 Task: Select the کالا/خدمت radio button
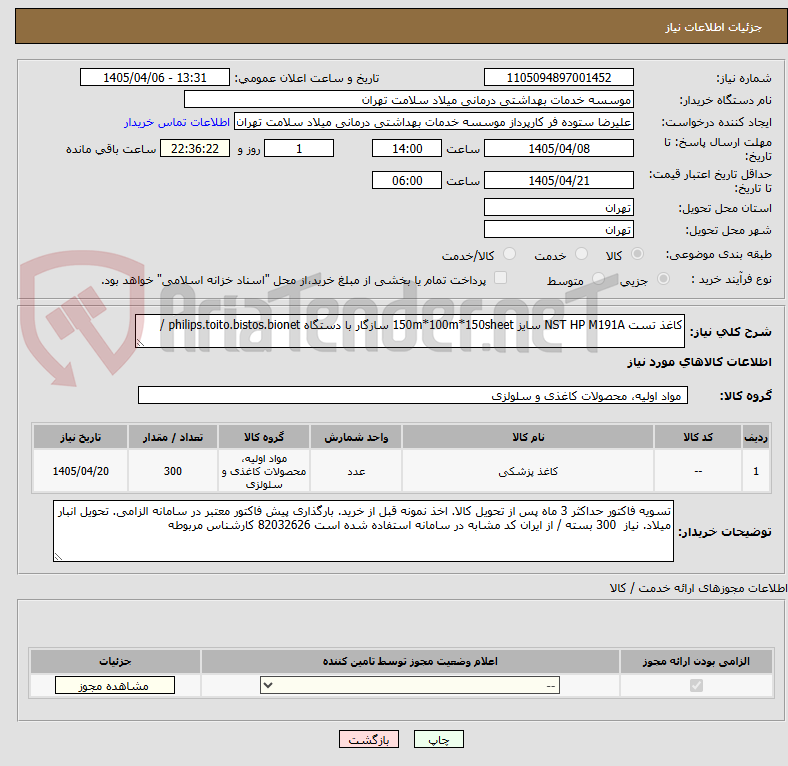(x=510, y=254)
